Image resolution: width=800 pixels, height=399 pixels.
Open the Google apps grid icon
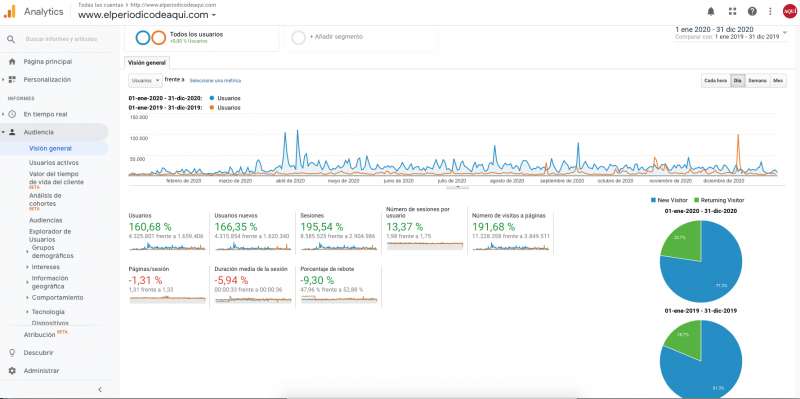[x=732, y=12]
